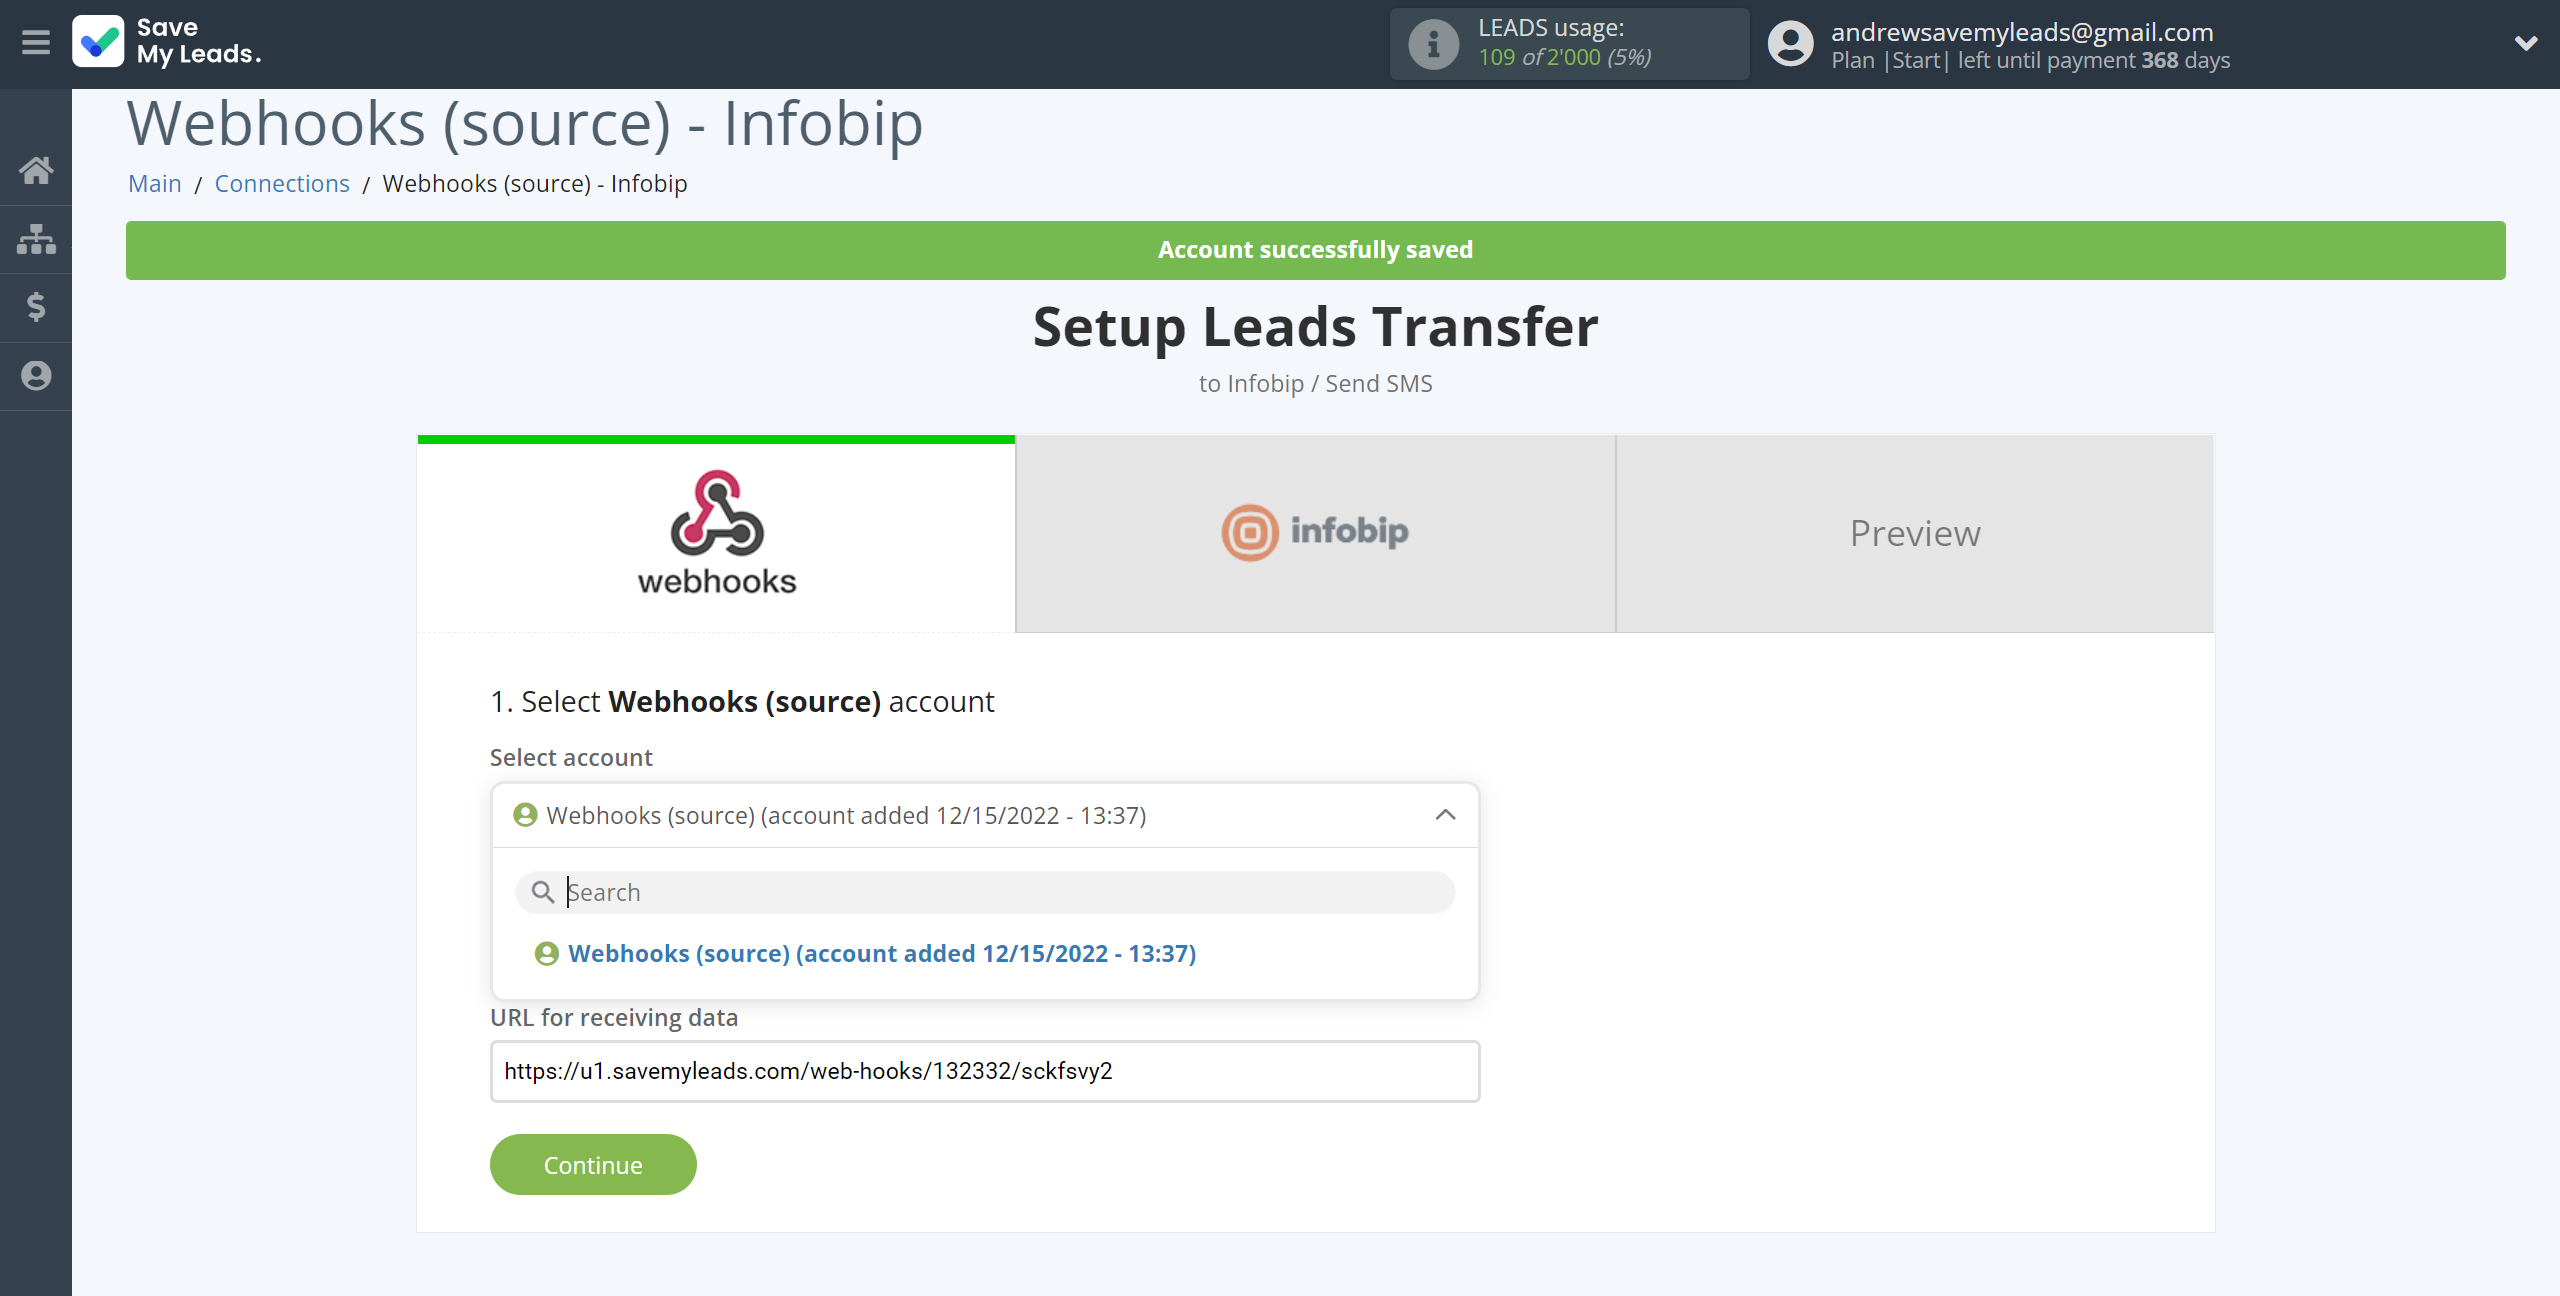Click the LEADS usage info icon
This screenshot has height=1296, width=2560.
coord(1433,43)
